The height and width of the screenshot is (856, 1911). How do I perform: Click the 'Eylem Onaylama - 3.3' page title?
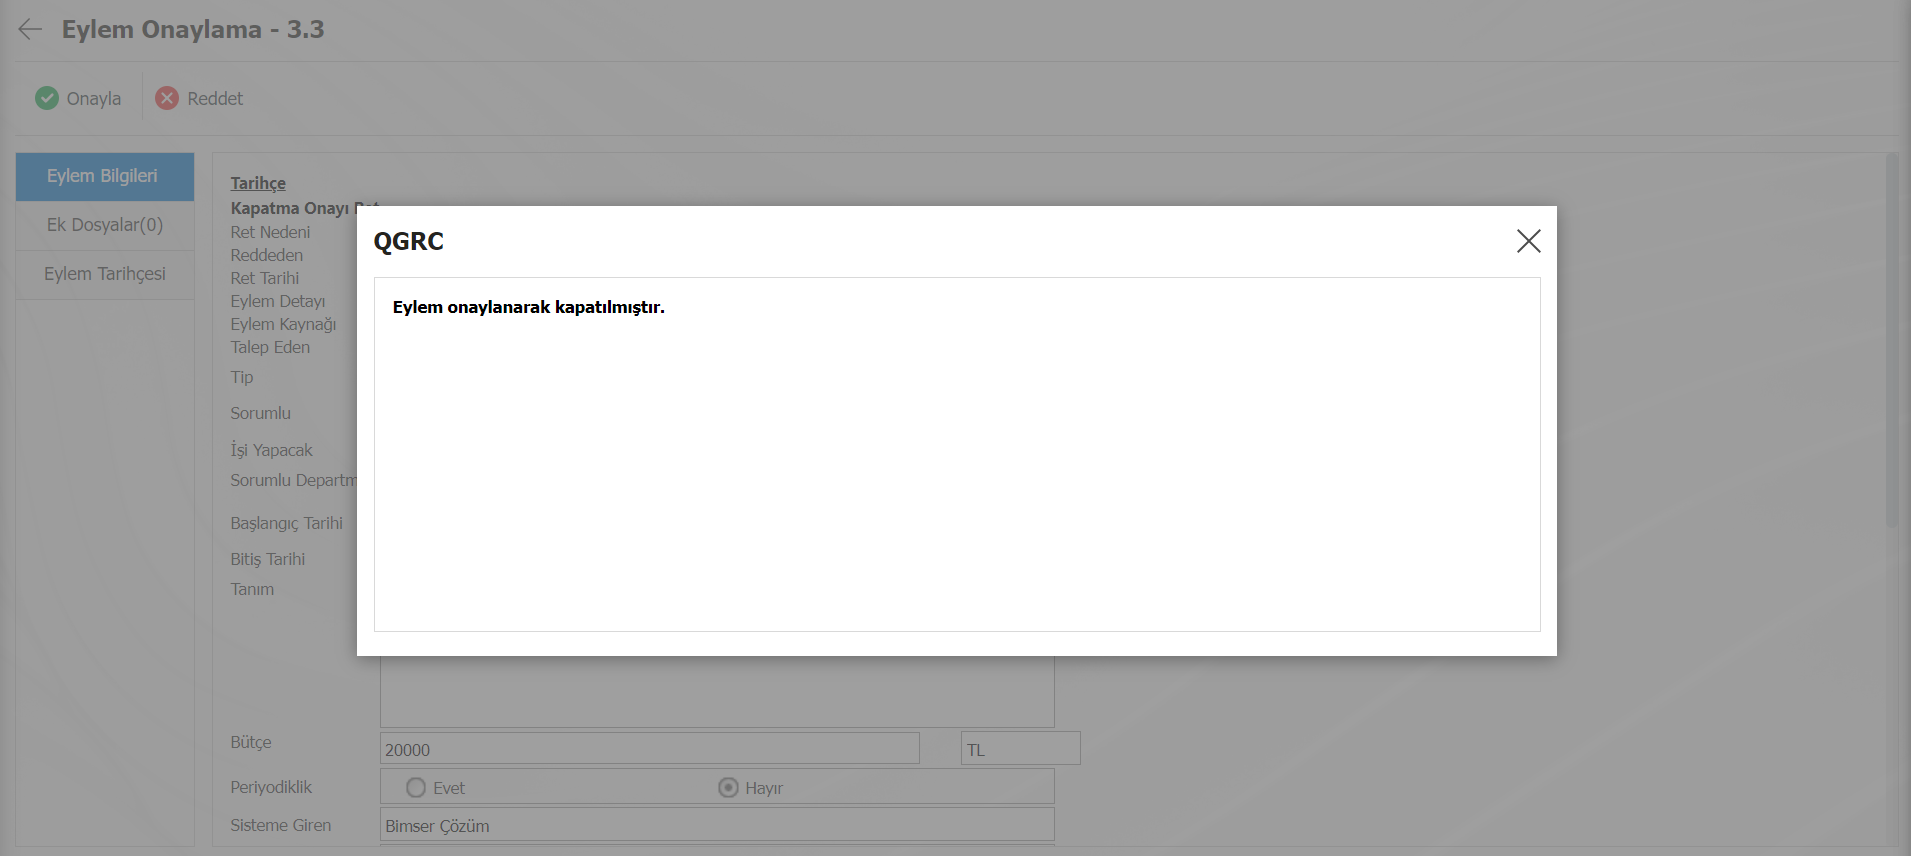[193, 29]
